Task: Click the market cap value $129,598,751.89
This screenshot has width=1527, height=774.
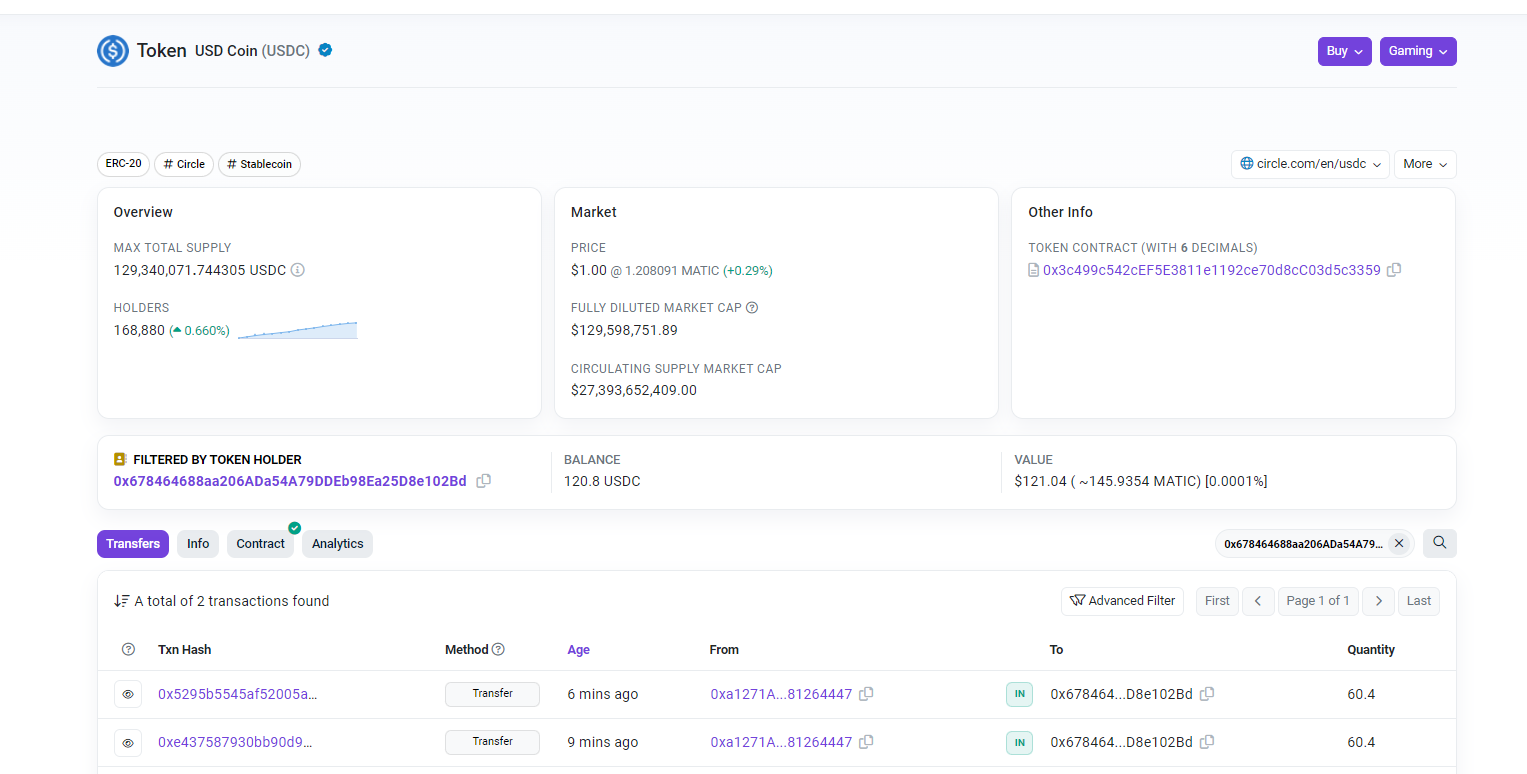Action: (624, 330)
